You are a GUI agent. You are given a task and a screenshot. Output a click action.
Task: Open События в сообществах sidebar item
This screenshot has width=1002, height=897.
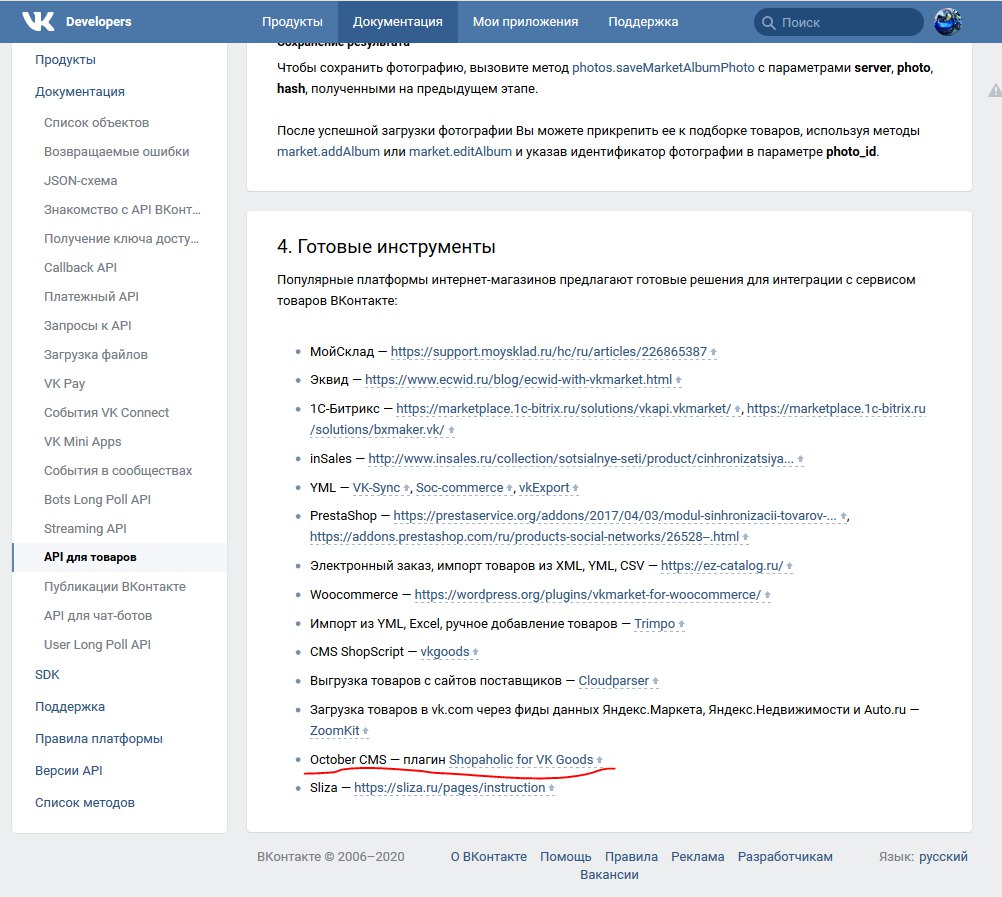click(x=118, y=470)
